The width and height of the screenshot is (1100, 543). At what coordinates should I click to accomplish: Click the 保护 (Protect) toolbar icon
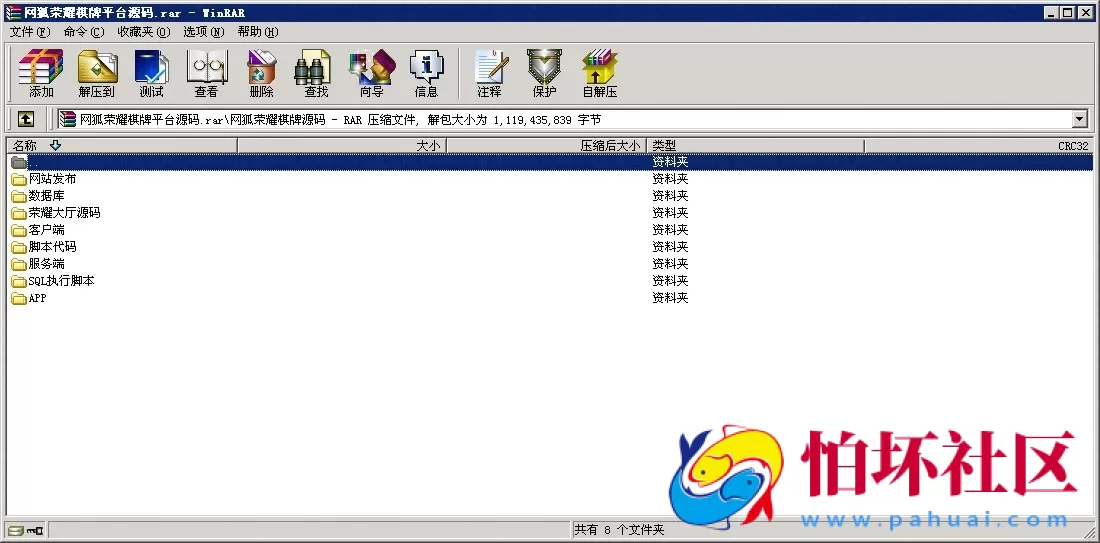[544, 72]
